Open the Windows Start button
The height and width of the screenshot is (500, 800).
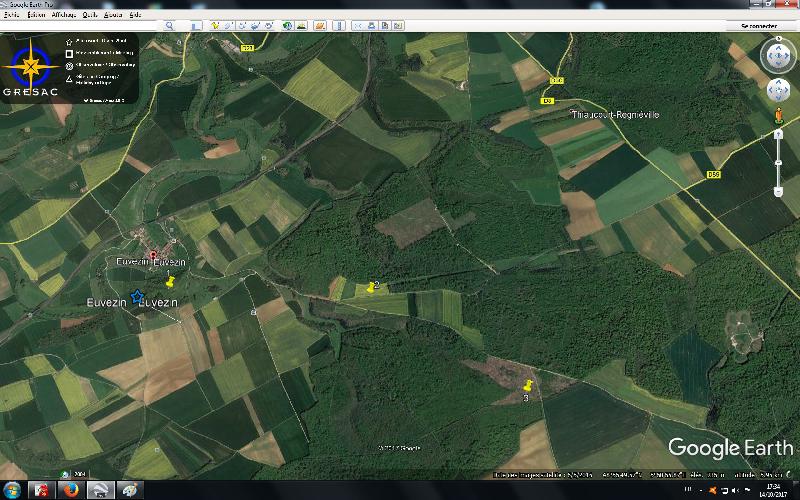coord(12,490)
